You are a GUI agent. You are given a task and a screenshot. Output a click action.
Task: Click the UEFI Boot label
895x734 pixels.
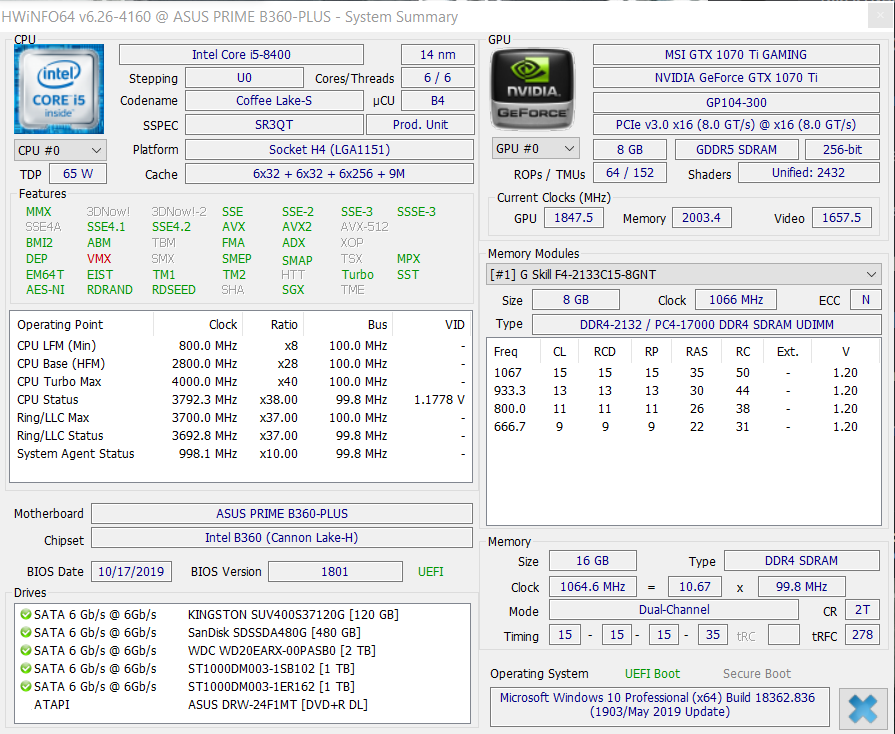tap(652, 674)
